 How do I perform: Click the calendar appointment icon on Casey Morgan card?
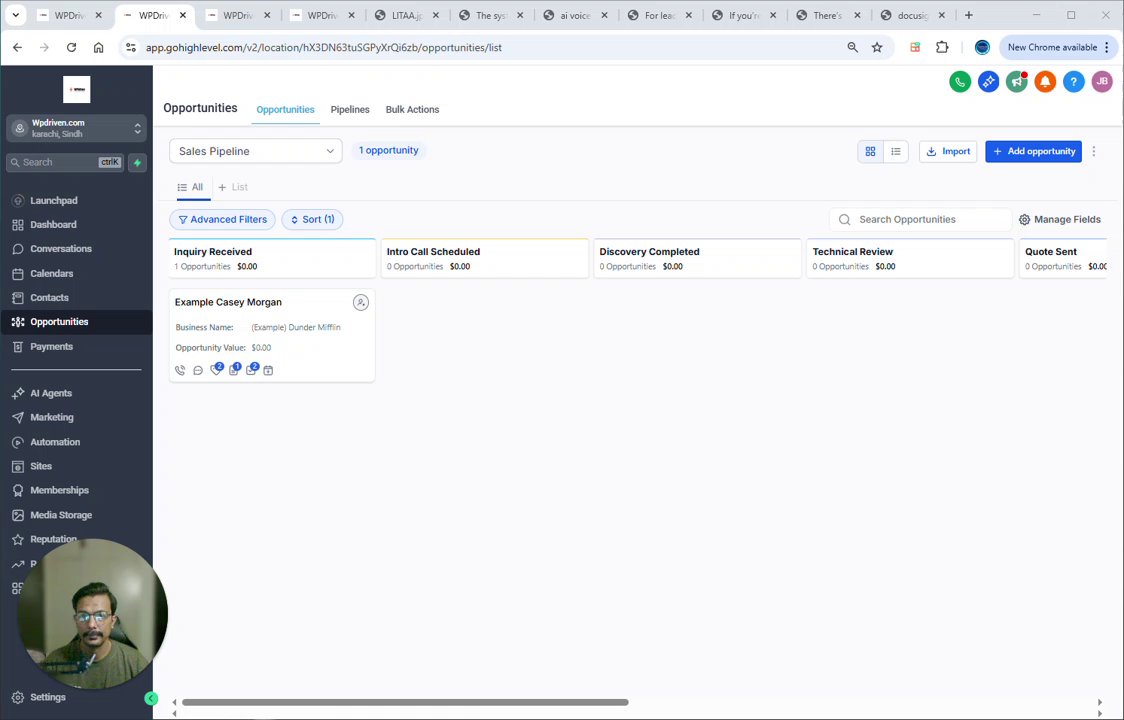tap(268, 370)
